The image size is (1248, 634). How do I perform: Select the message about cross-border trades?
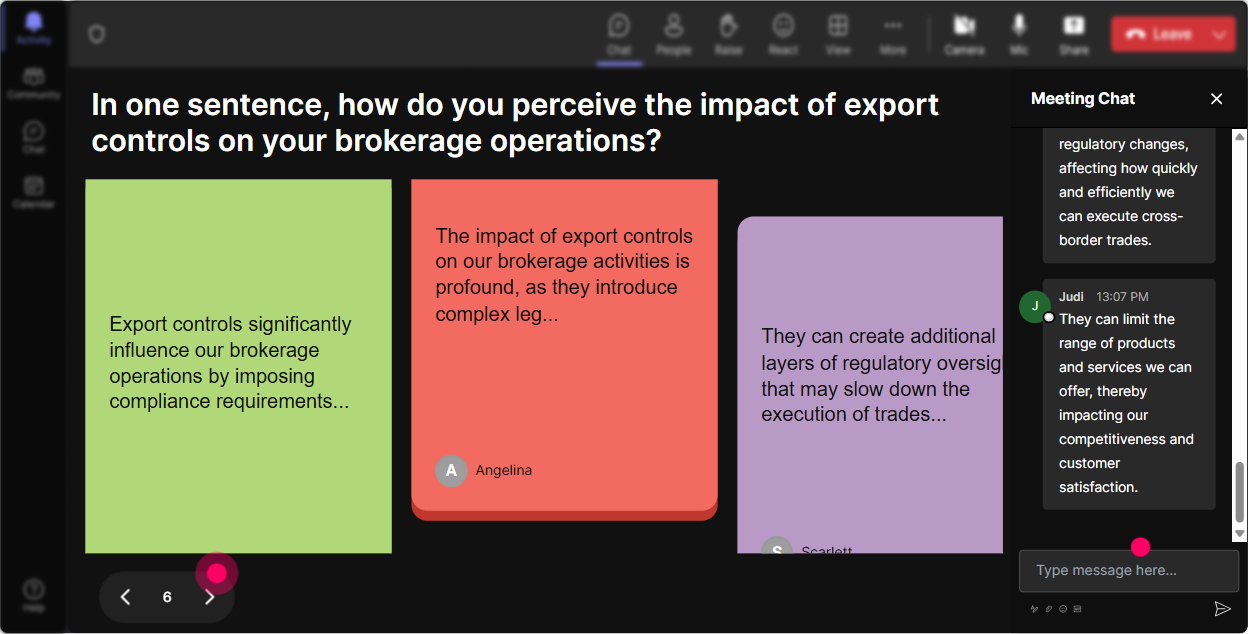pos(1129,194)
